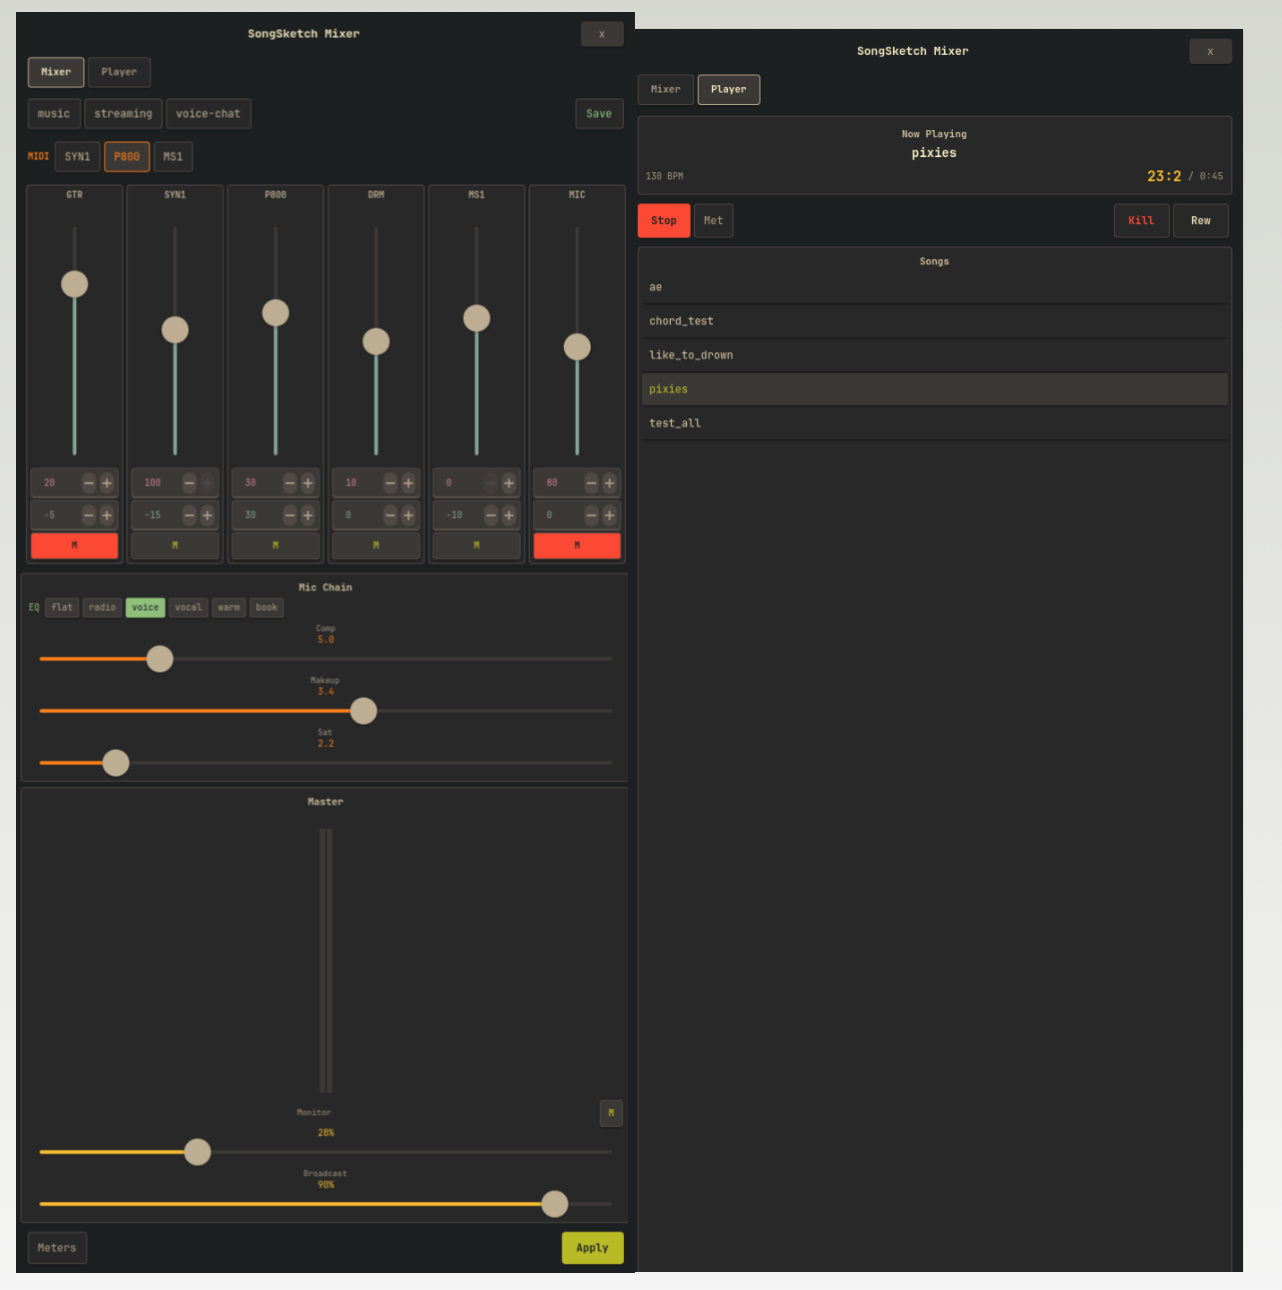Click the Kill button
1282x1290 pixels.
(1141, 221)
